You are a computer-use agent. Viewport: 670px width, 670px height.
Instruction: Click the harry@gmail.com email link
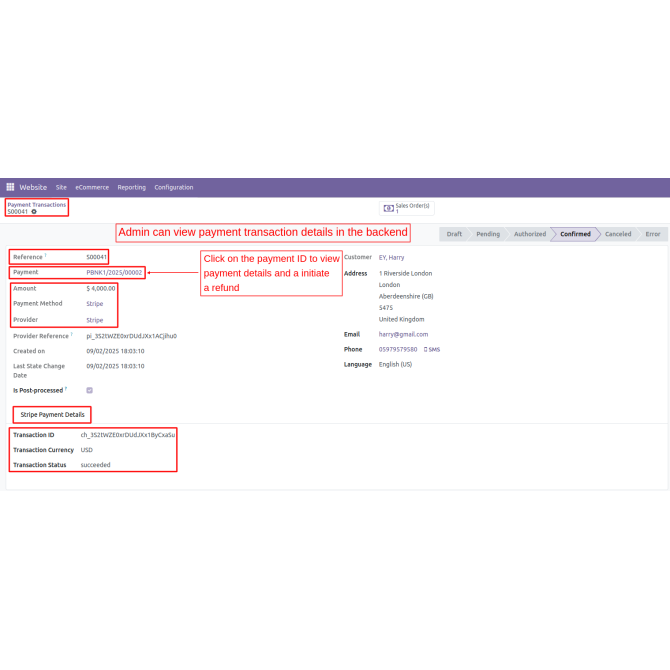coord(403,334)
